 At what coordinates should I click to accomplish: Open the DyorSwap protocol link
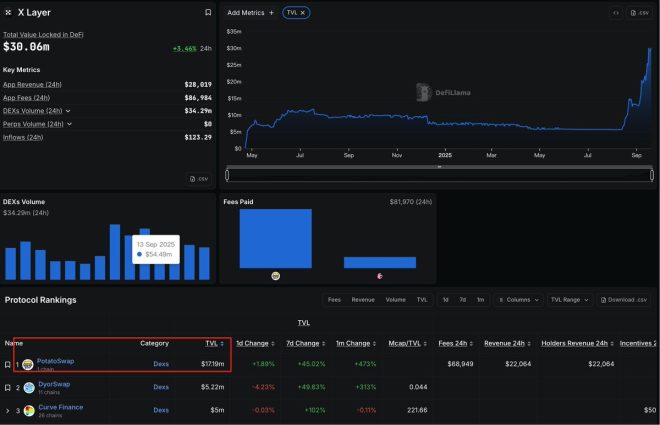[x=54, y=384]
